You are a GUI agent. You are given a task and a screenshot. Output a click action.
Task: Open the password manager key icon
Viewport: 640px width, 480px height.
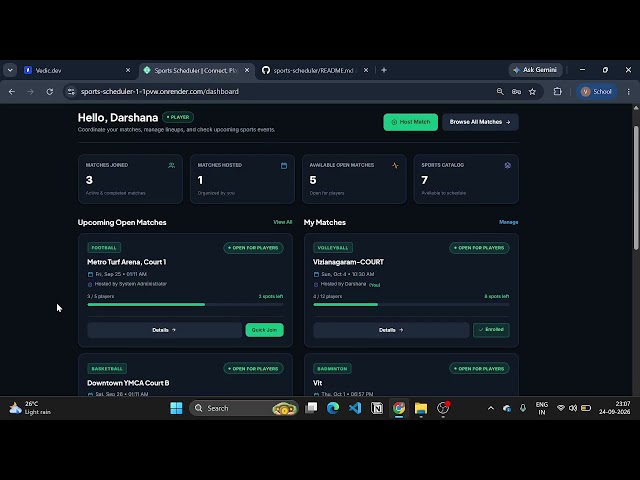click(x=516, y=91)
